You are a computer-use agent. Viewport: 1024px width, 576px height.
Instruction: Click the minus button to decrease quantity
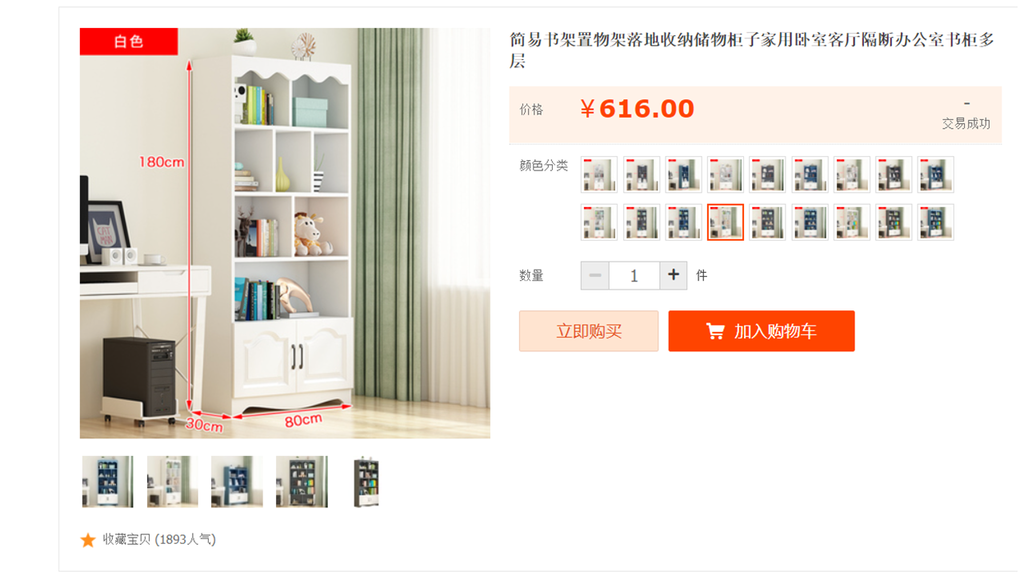[595, 275]
